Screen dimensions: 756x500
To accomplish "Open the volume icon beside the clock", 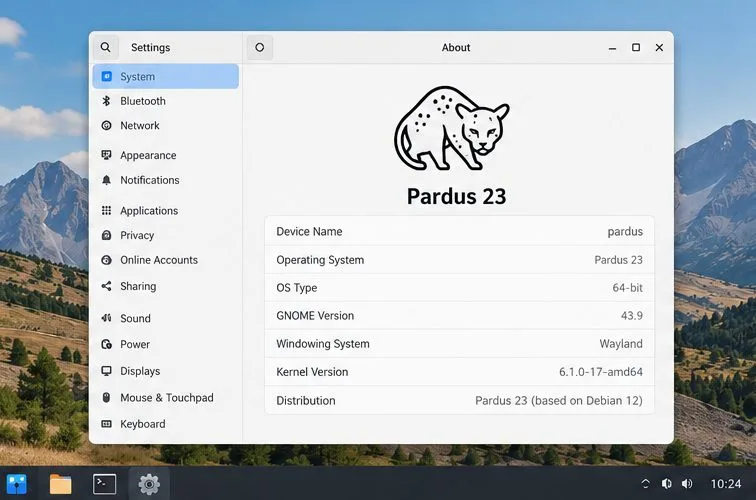I will click(687, 484).
